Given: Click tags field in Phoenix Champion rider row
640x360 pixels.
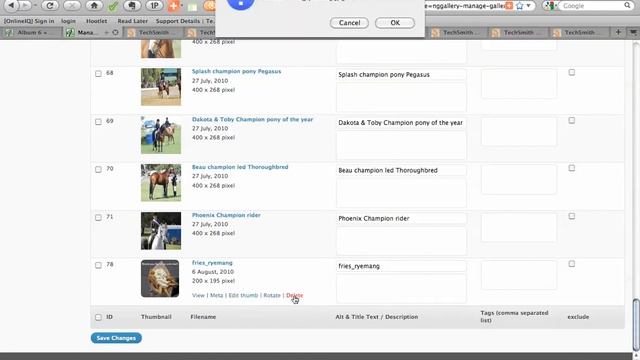Looking at the screenshot, I should click(x=519, y=228).
